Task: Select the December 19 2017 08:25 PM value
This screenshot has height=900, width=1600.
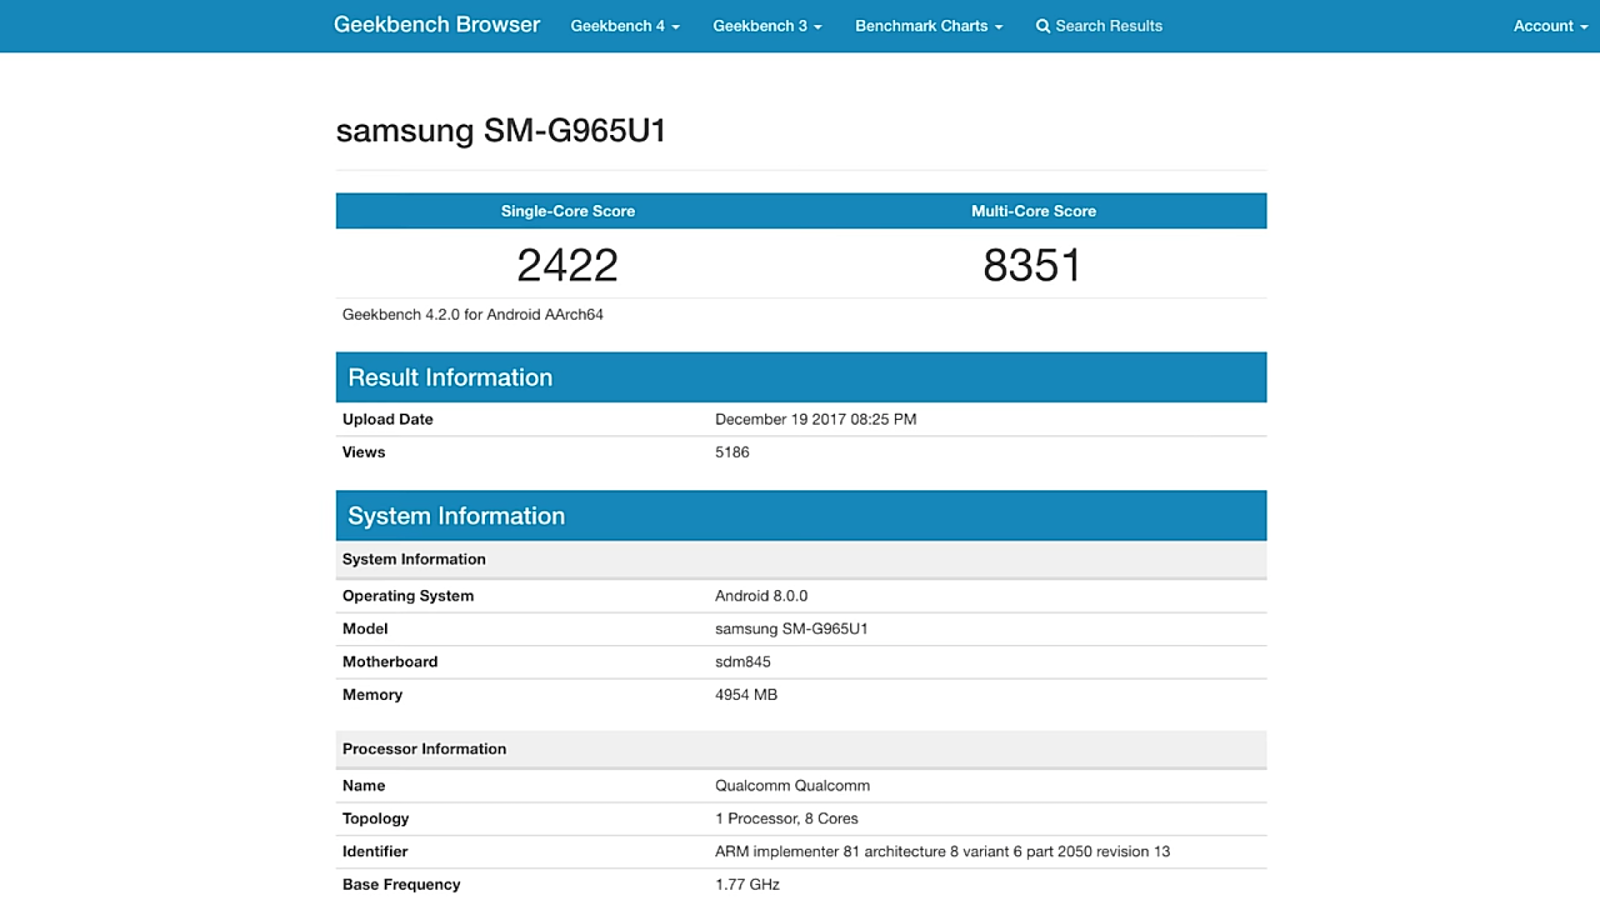Action: point(815,419)
